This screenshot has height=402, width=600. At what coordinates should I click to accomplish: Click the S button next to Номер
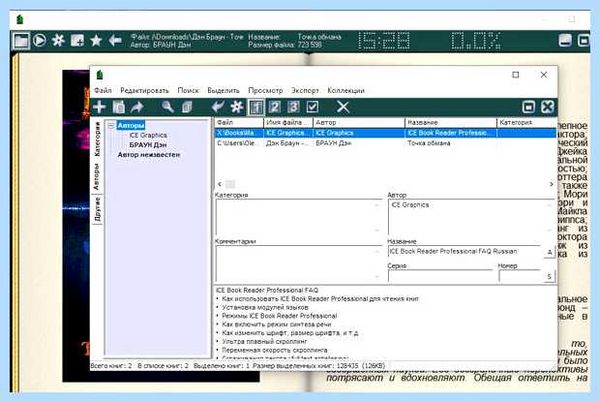[x=549, y=276]
